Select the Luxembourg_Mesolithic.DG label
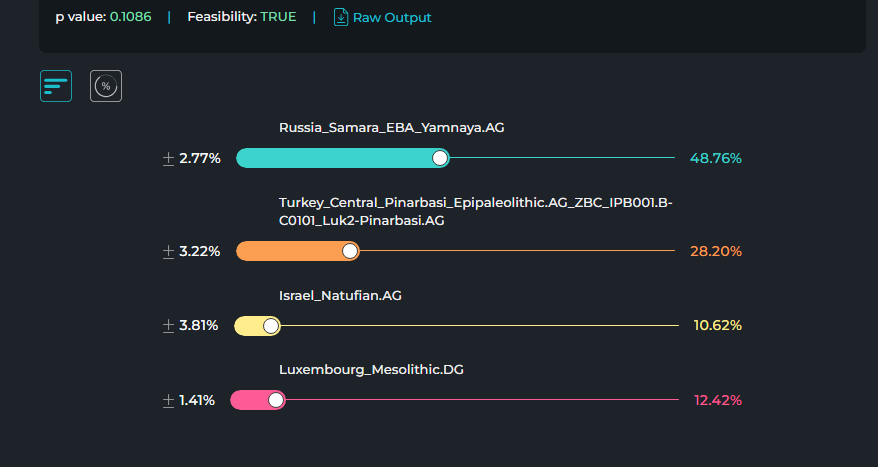878x467 pixels. (371, 370)
